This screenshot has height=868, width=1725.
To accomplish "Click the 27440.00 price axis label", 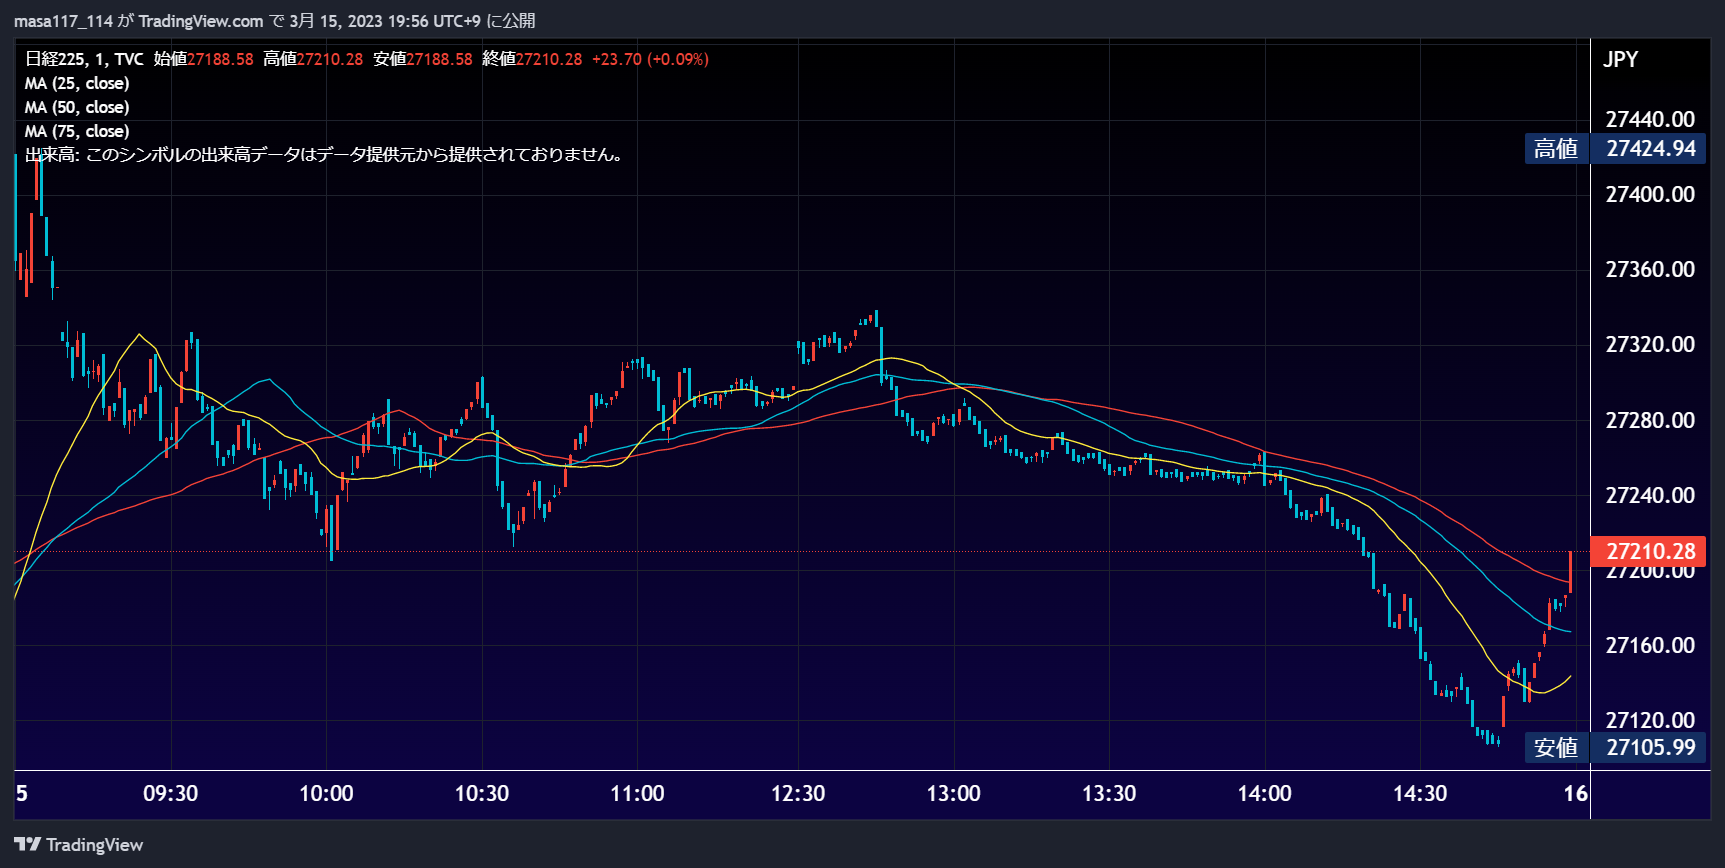I will coord(1650,119).
